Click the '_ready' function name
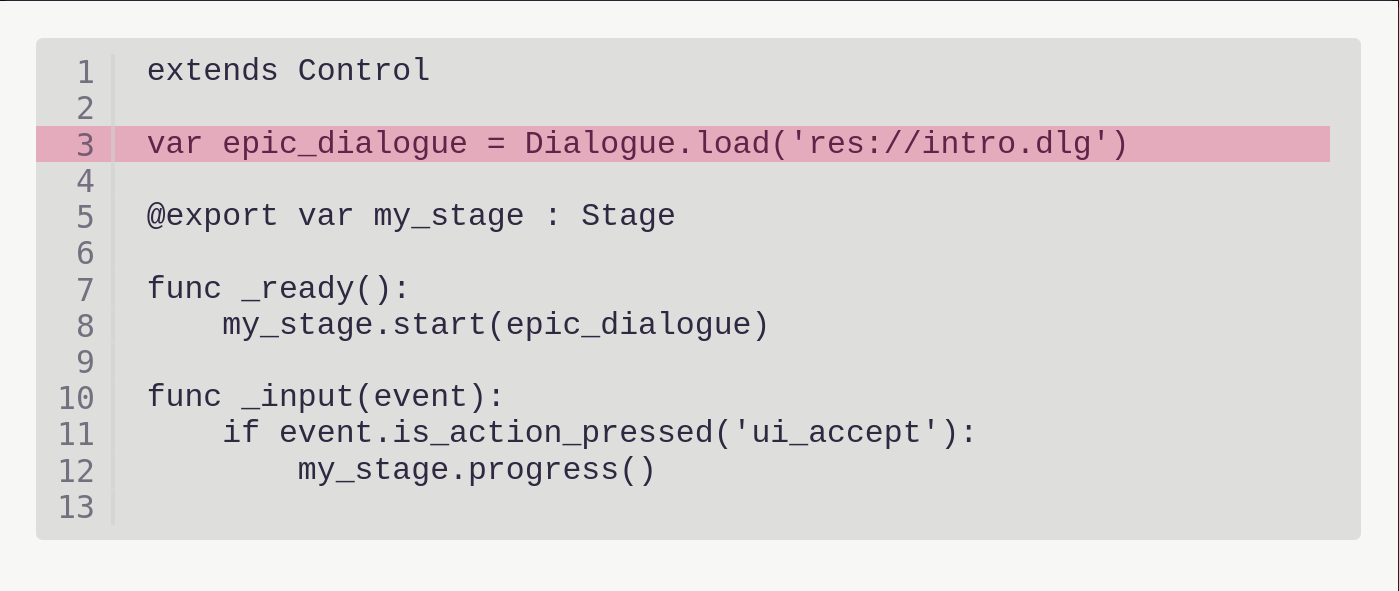The height and width of the screenshot is (591, 1399). tap(298, 289)
